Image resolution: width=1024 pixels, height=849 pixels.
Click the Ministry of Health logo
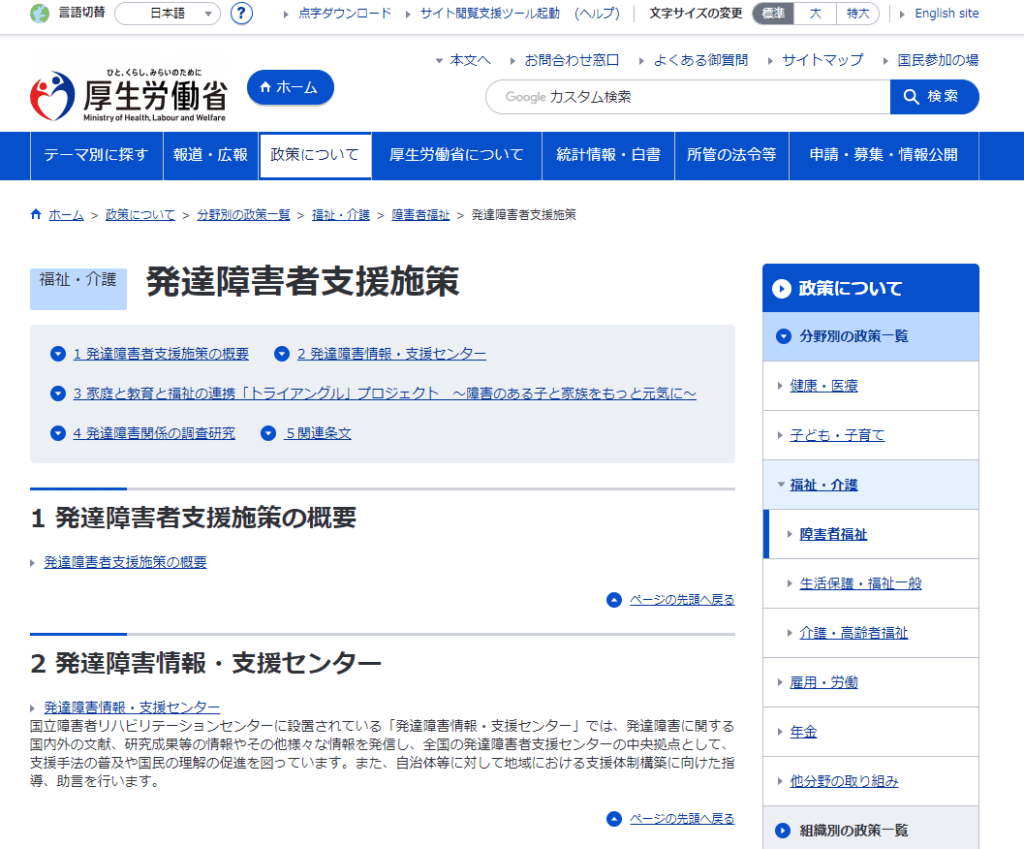(x=128, y=96)
